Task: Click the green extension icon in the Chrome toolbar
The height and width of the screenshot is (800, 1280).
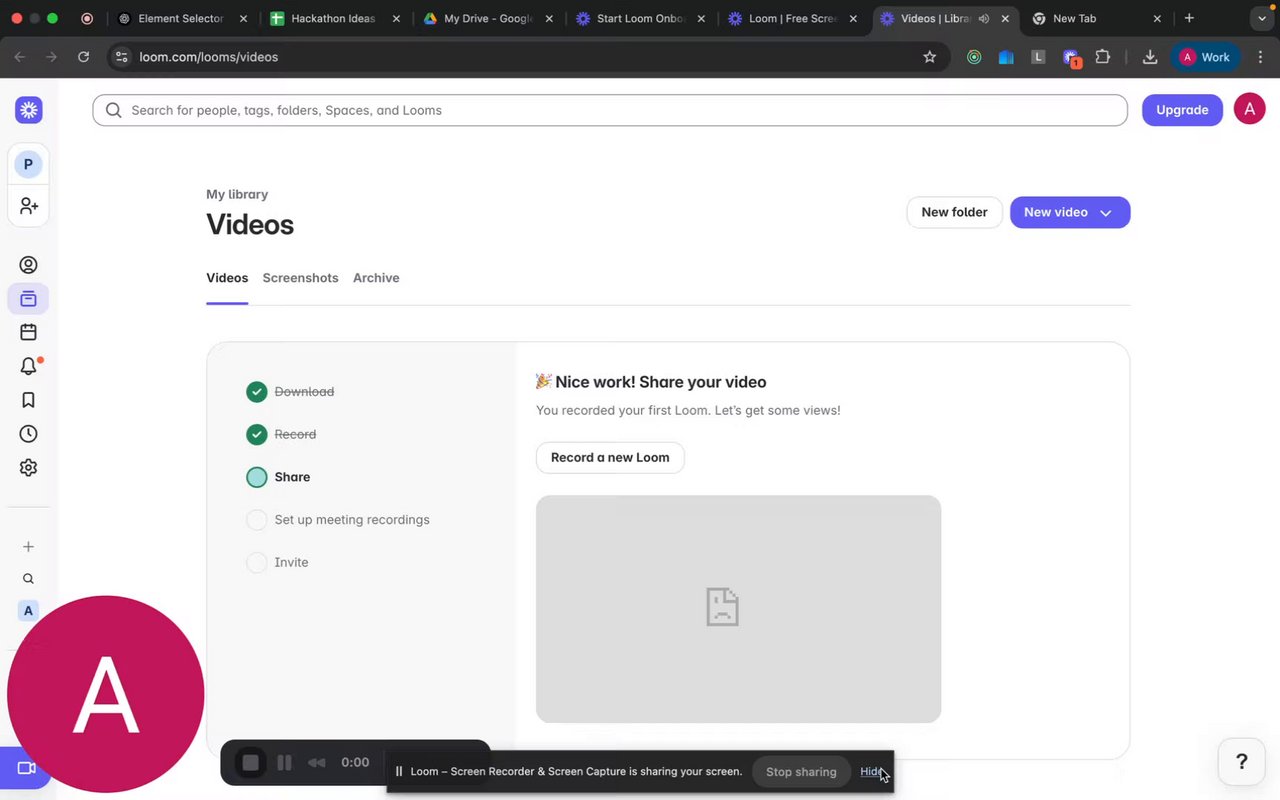Action: tap(974, 57)
